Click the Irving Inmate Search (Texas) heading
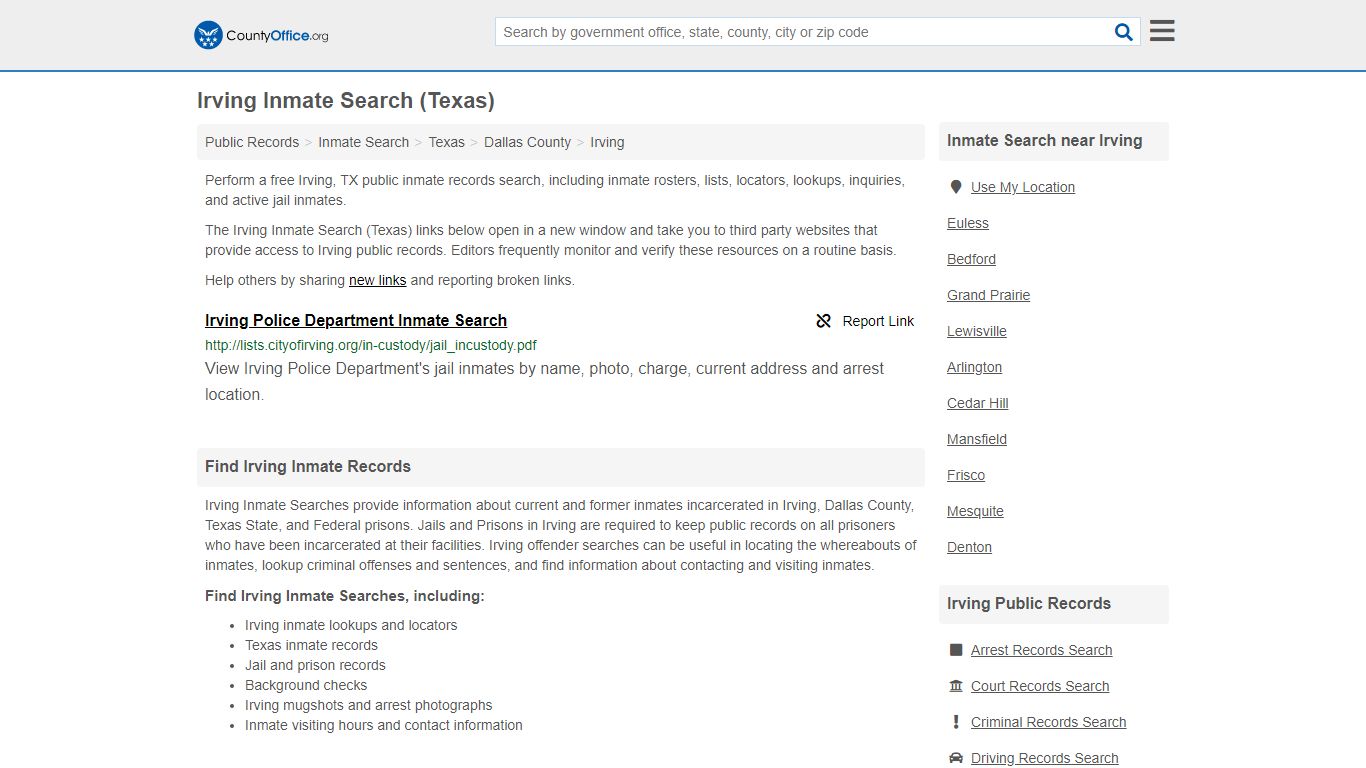Screen dimensions: 1366x768 pyautogui.click(x=346, y=101)
